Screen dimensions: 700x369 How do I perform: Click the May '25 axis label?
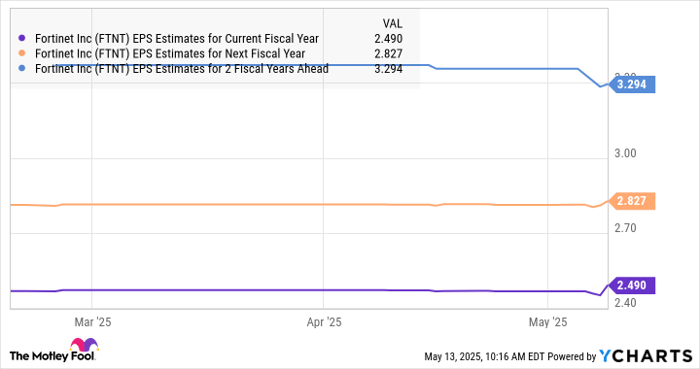(x=548, y=322)
